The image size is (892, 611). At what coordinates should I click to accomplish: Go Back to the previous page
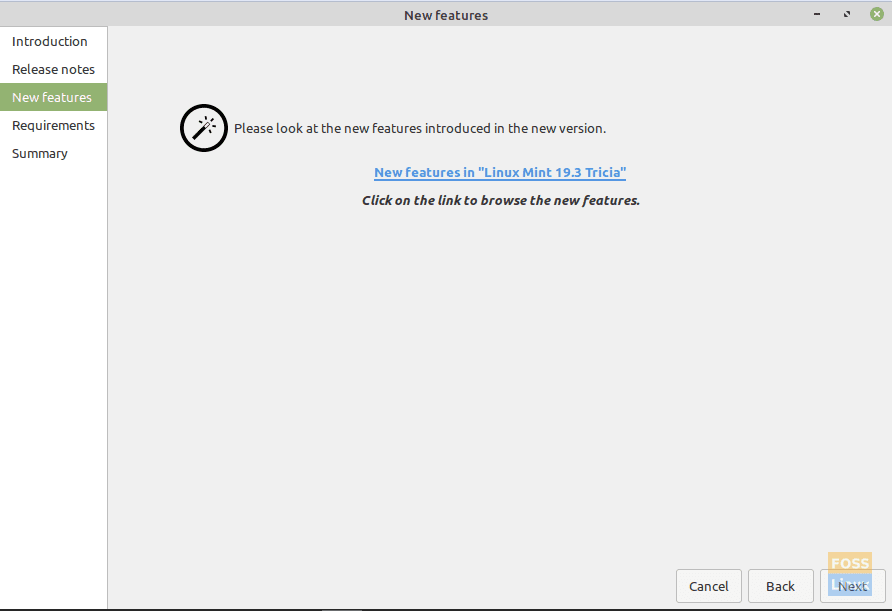(x=780, y=586)
